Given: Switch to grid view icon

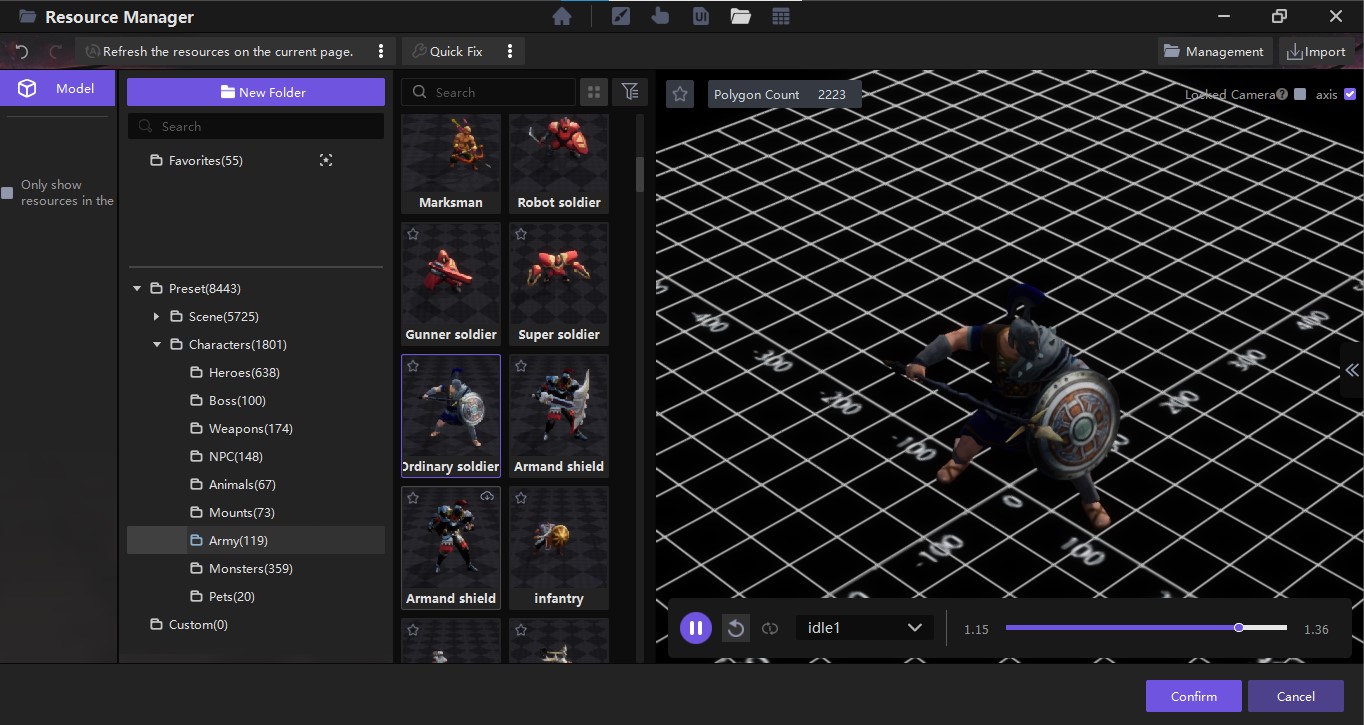Looking at the screenshot, I should pos(594,92).
